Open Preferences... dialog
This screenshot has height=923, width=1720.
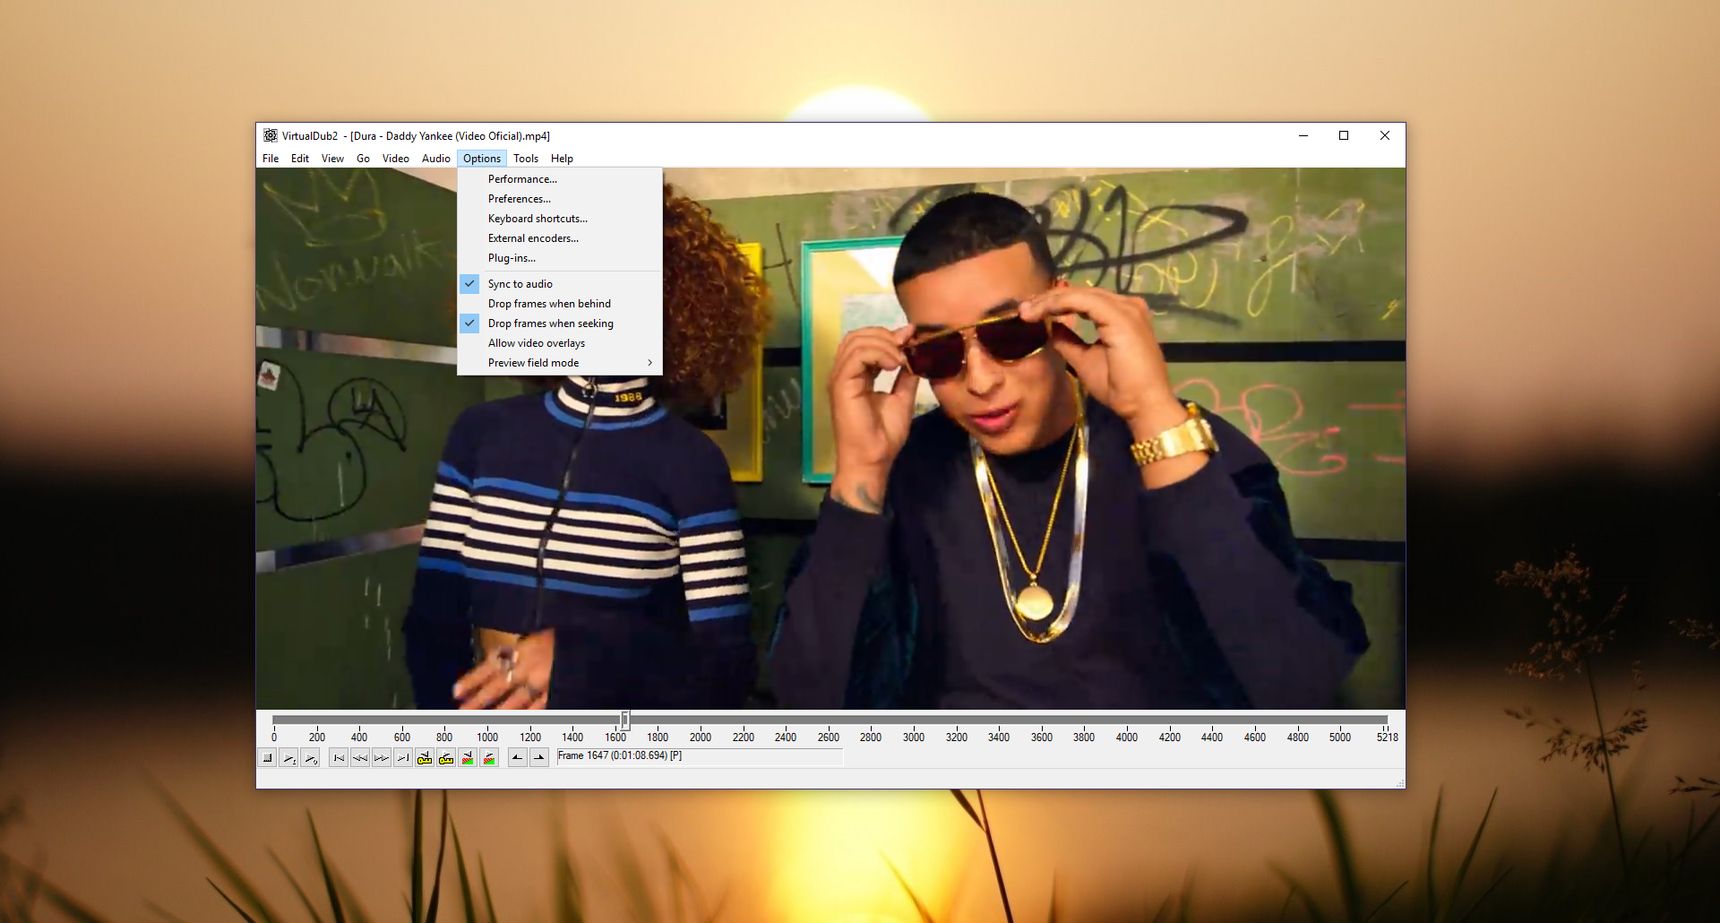tap(560, 199)
